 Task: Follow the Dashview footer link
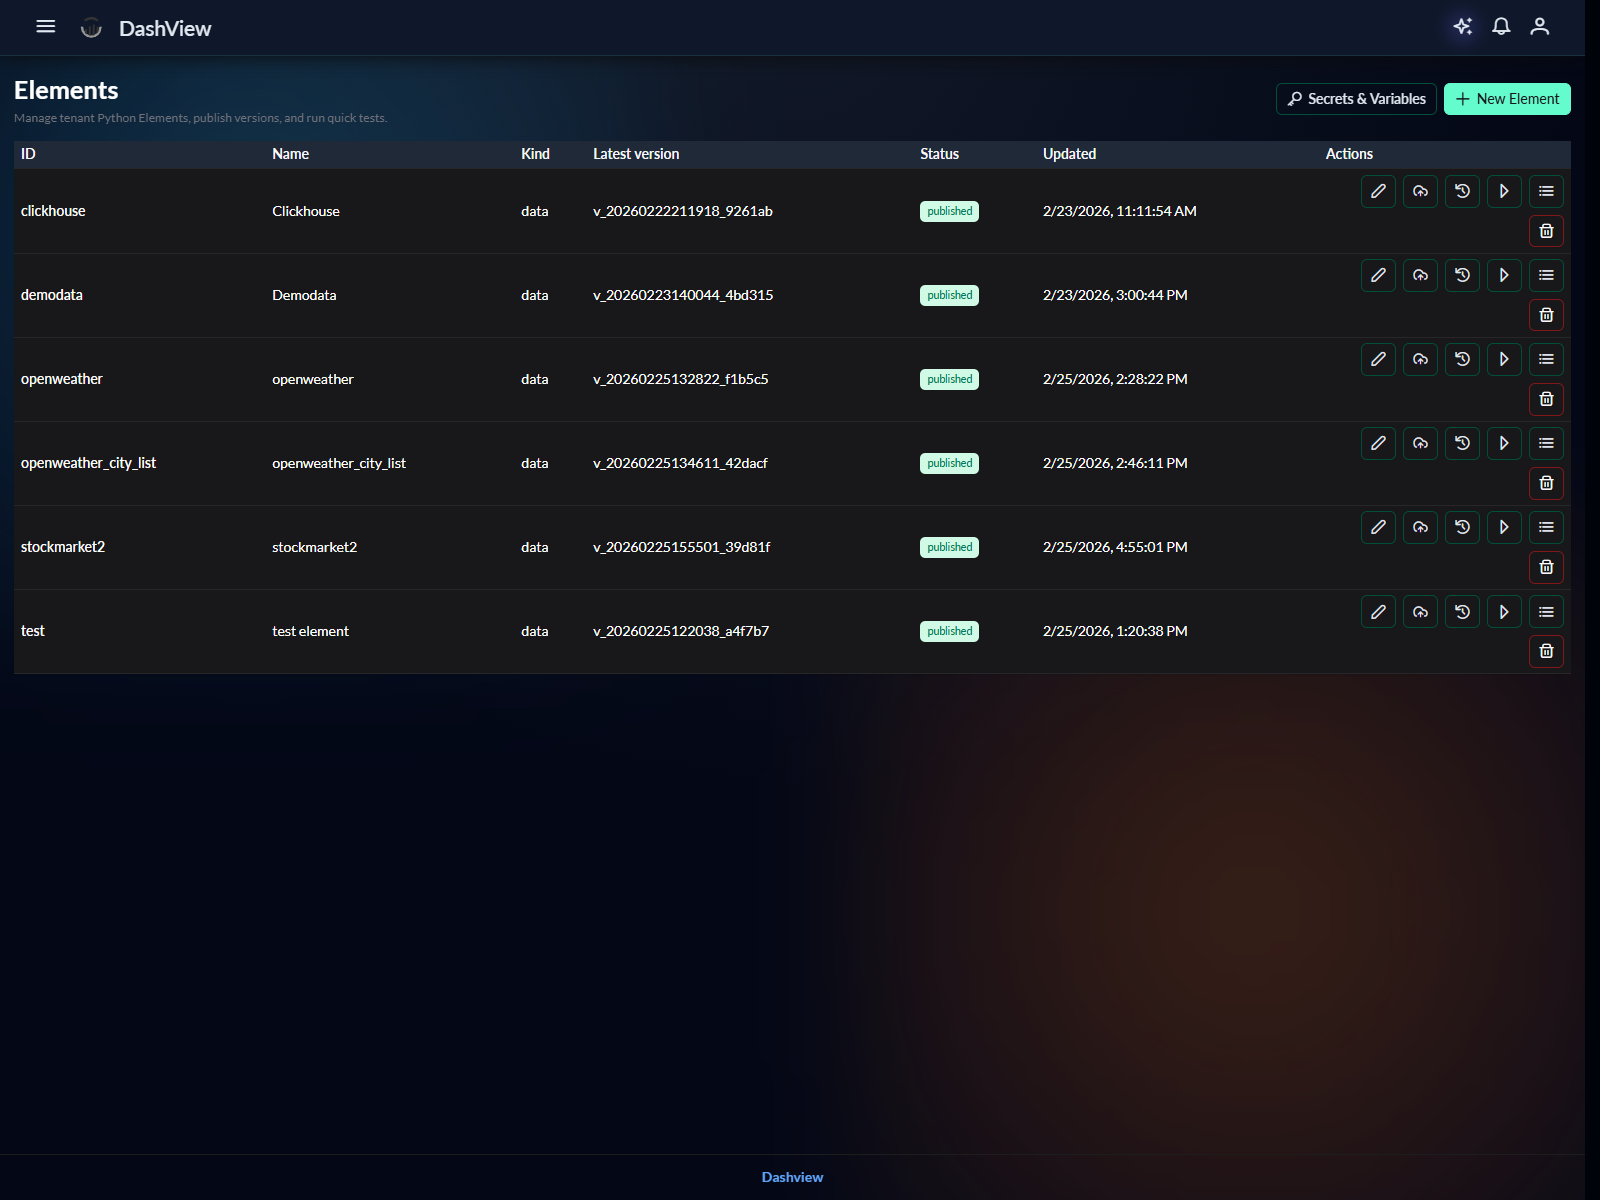point(792,1177)
